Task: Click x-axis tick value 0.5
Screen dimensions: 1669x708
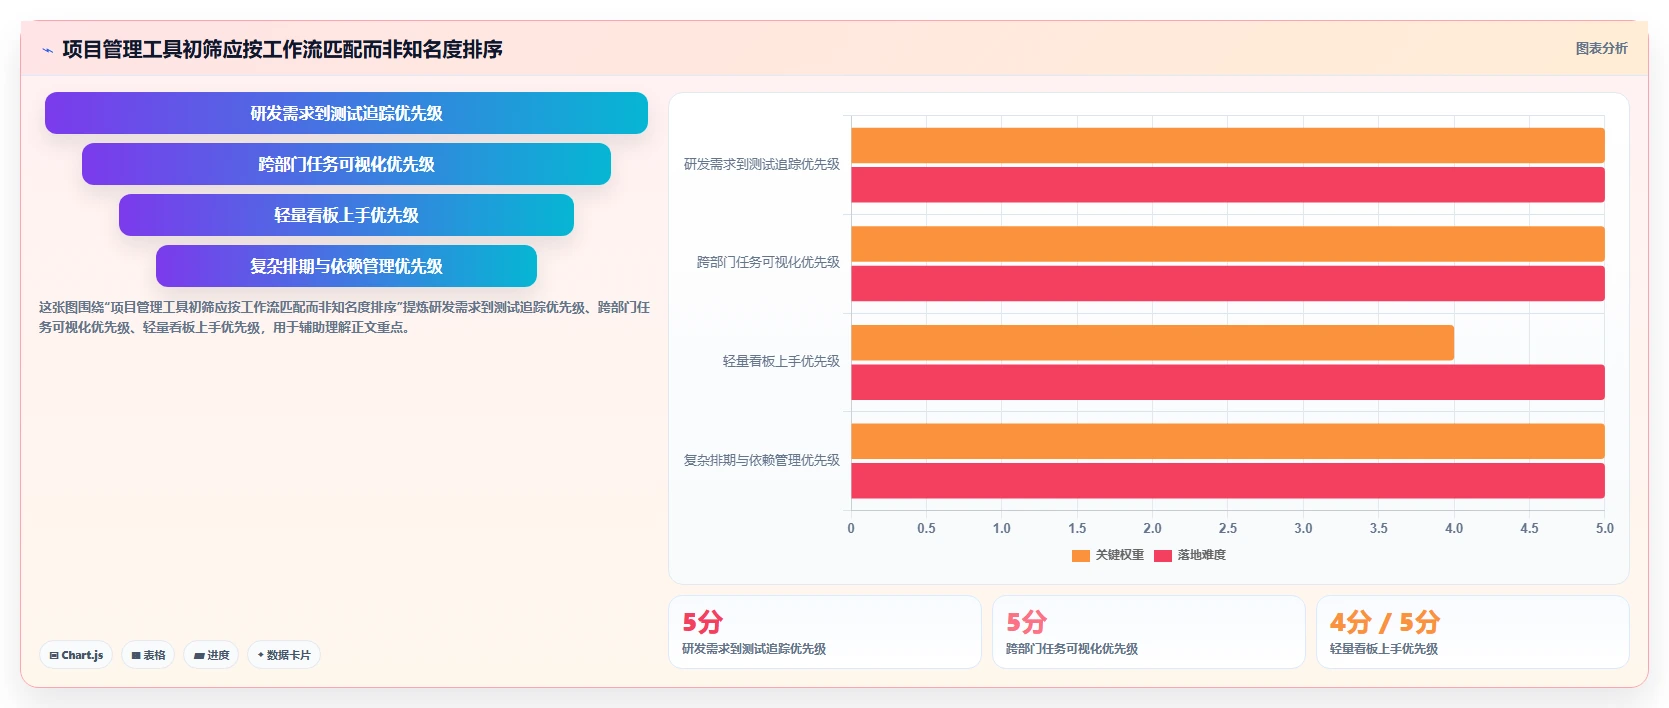Action: (926, 528)
